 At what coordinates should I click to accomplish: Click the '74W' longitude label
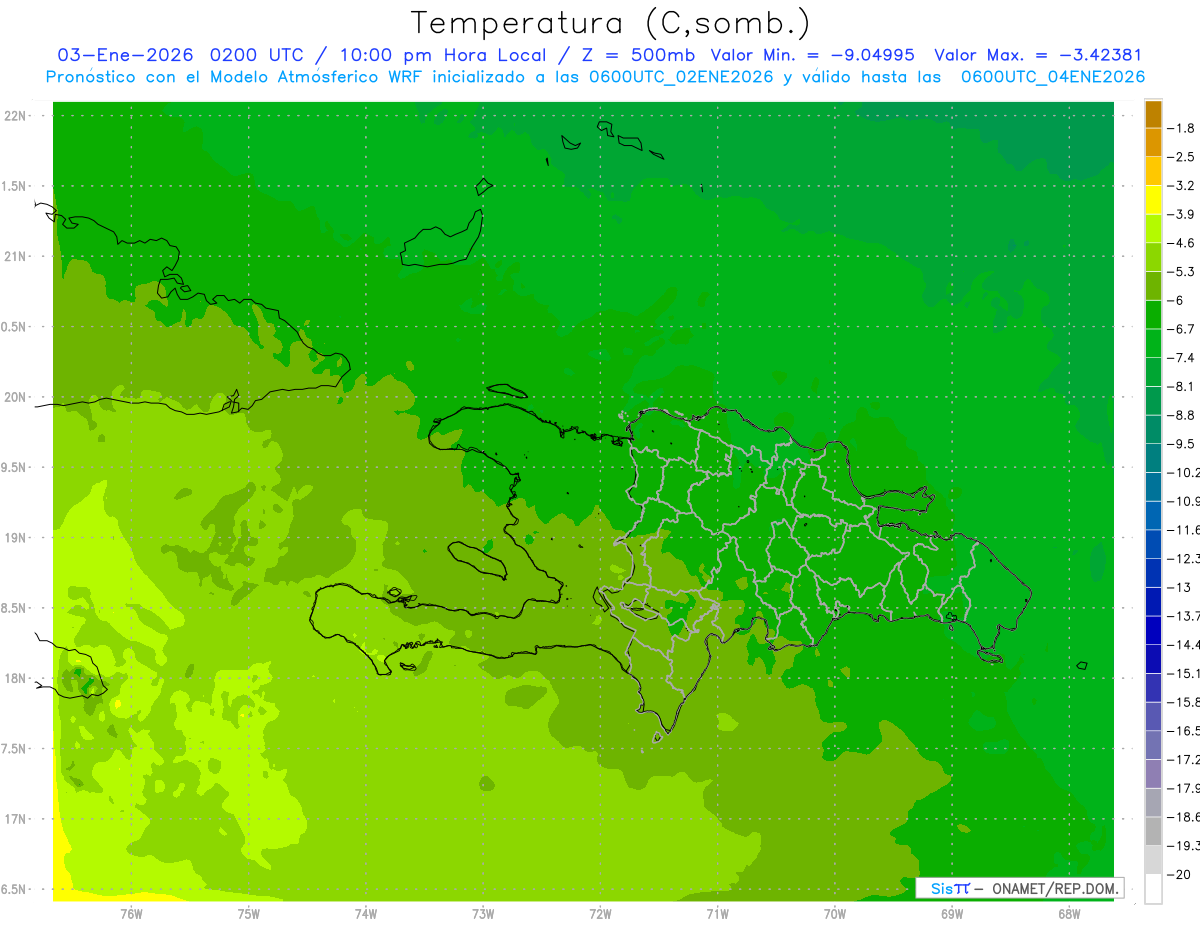click(x=366, y=913)
